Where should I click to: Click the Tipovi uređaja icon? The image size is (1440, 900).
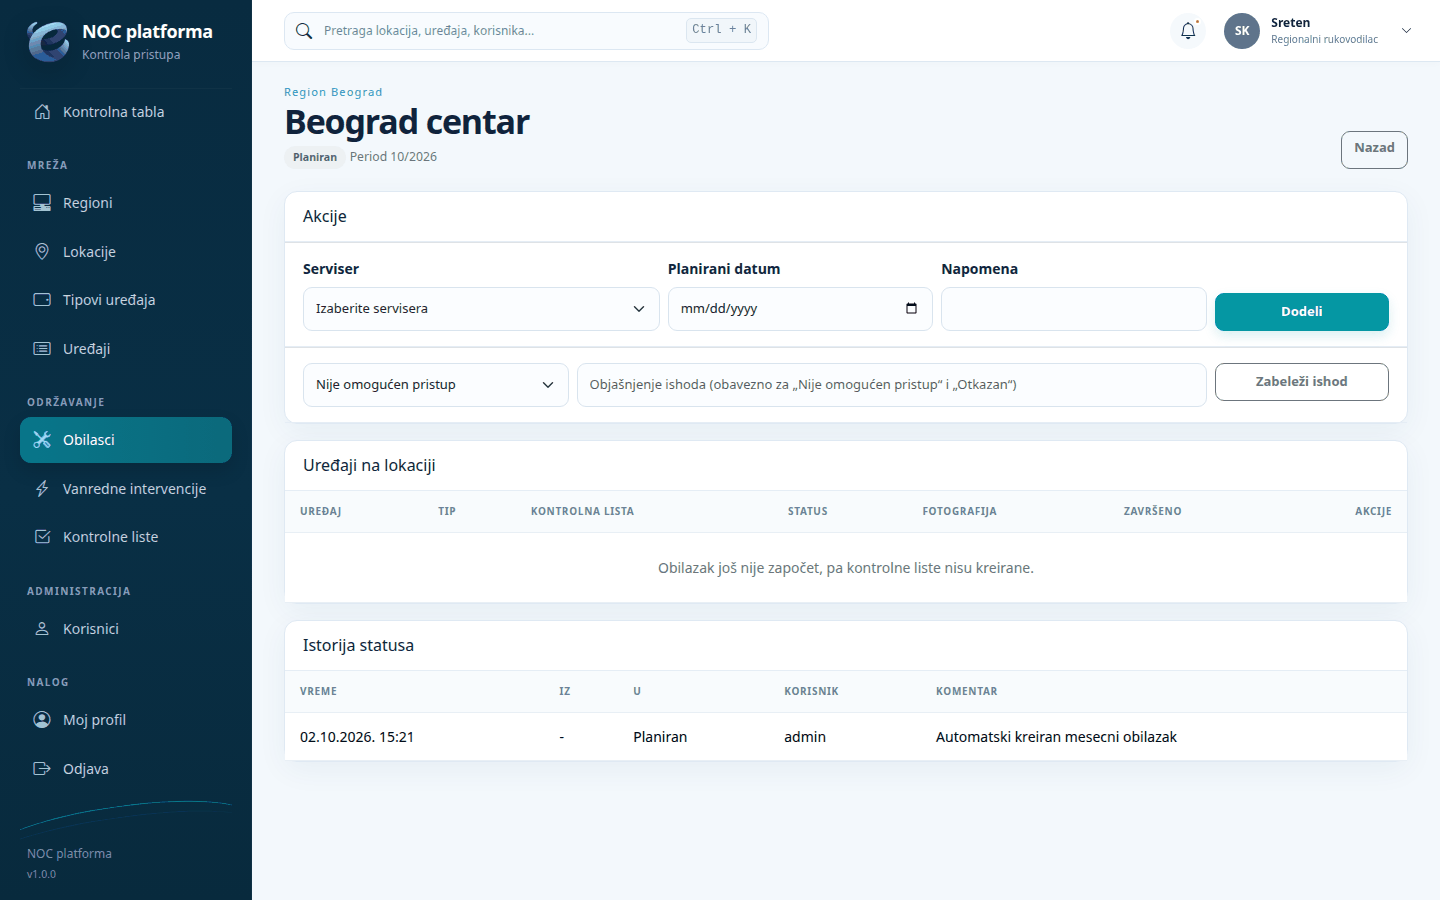[42, 300]
